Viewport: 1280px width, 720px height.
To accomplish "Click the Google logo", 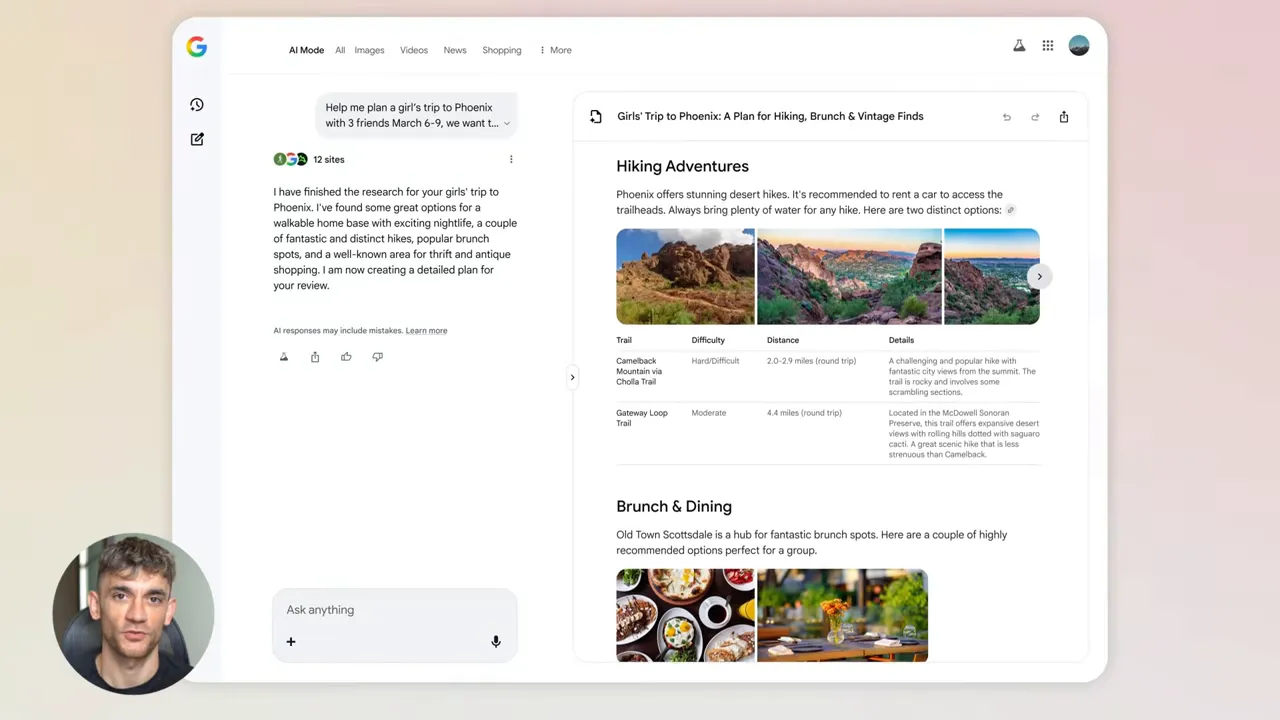I will (x=197, y=47).
